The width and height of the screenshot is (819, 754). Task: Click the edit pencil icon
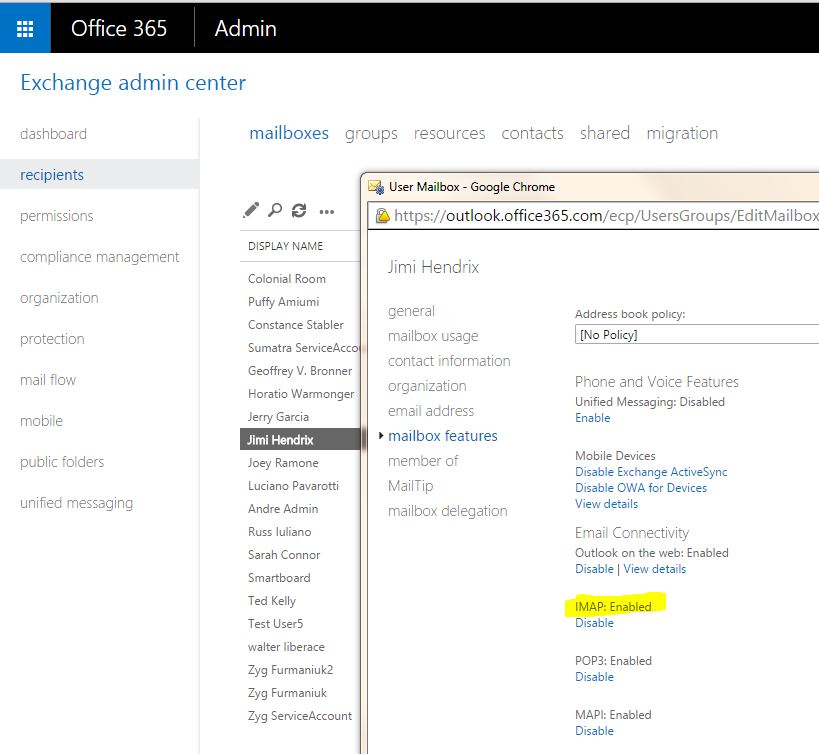pyautogui.click(x=251, y=211)
